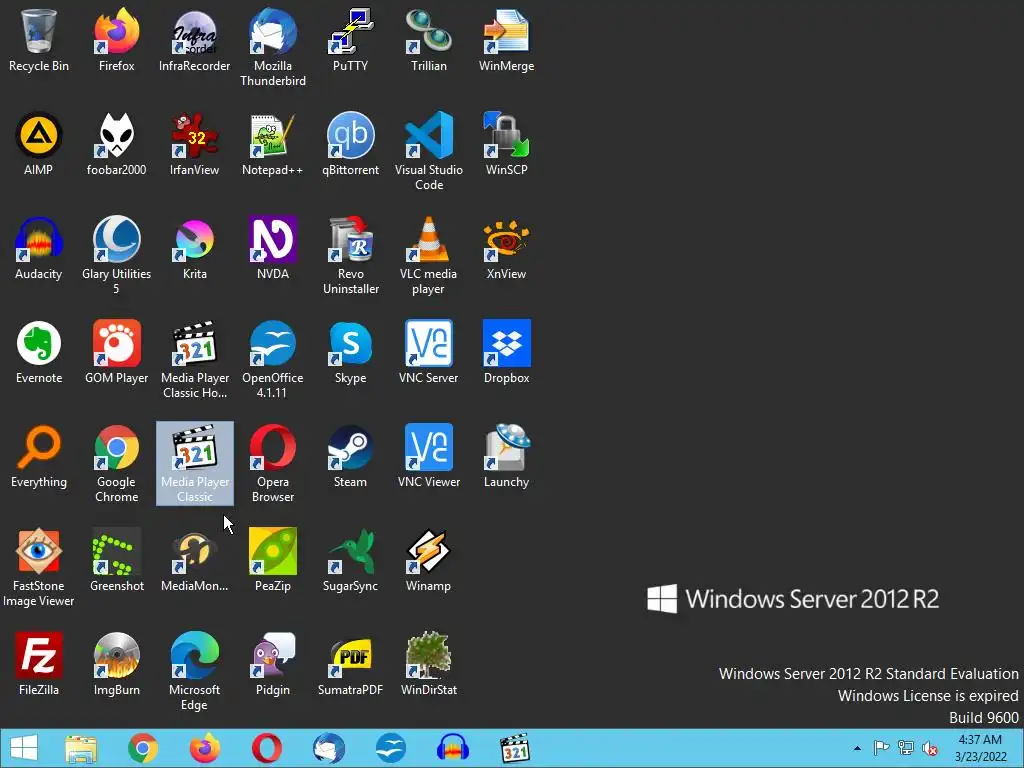The height and width of the screenshot is (768, 1024).
Task: Click the VNC Viewer desktop icon
Action: click(428, 456)
